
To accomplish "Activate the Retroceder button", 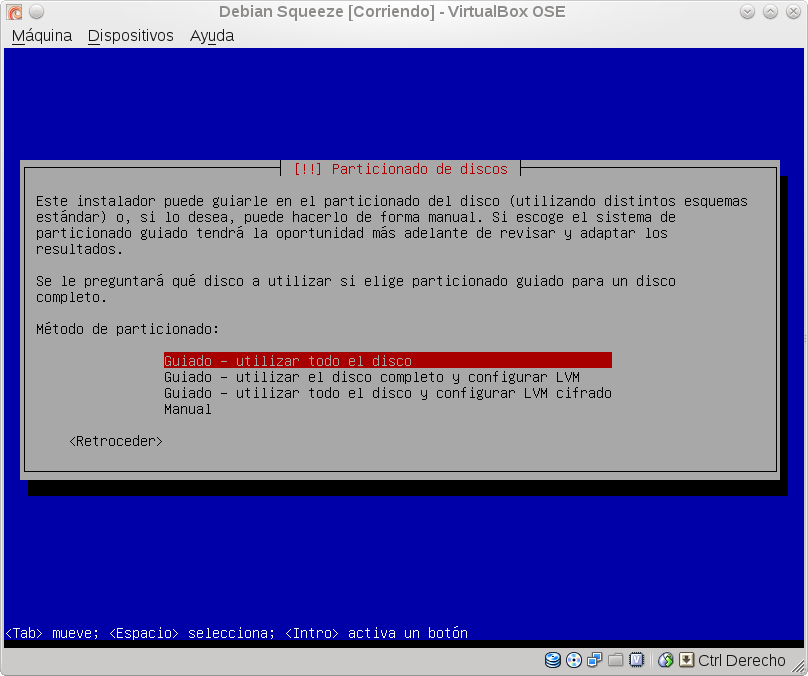I will [x=116, y=441].
